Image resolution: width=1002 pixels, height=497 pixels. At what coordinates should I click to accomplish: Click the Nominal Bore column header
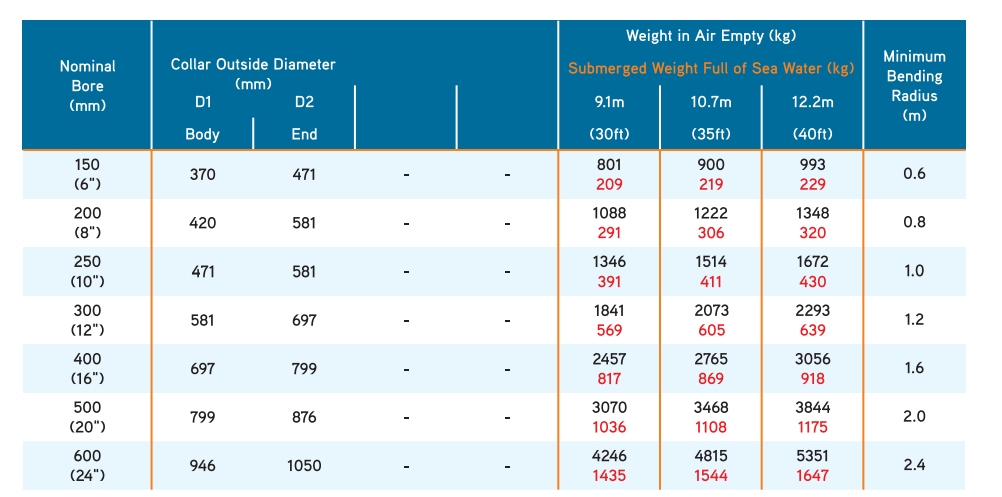tap(88, 85)
